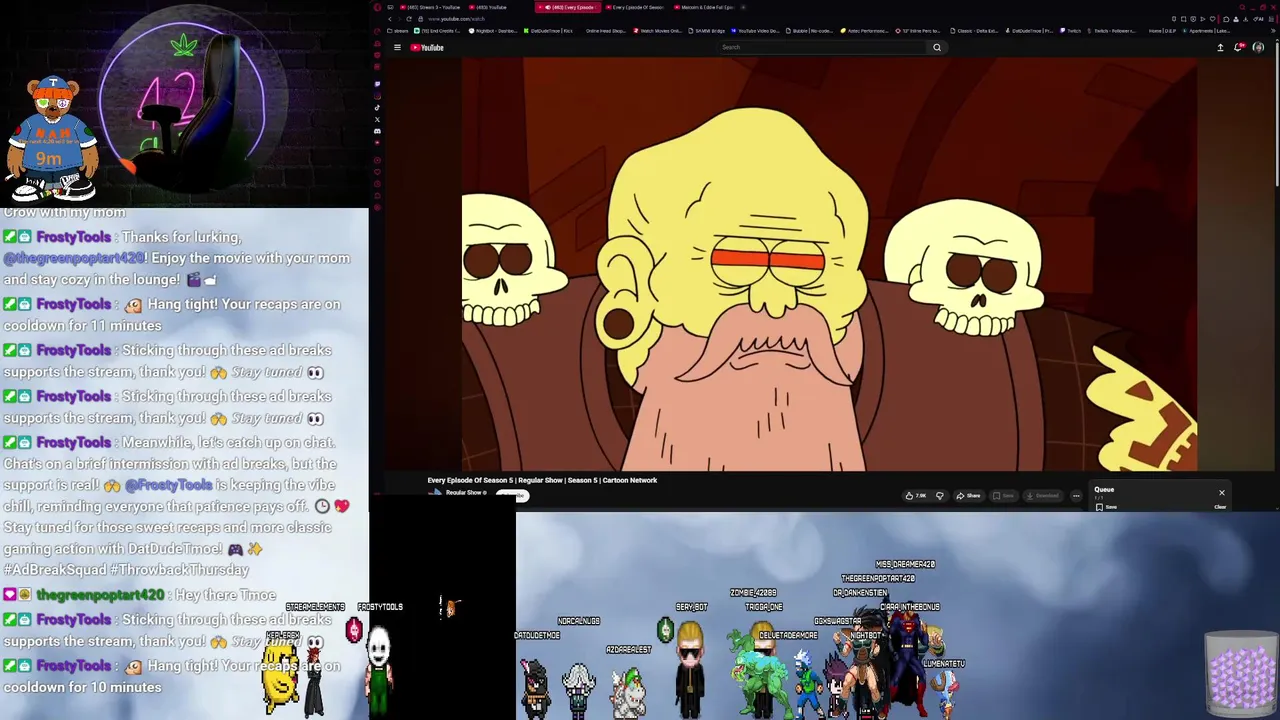The image size is (1280, 720).
Task: Save the queue with the bookmark icon
Action: point(1099,507)
